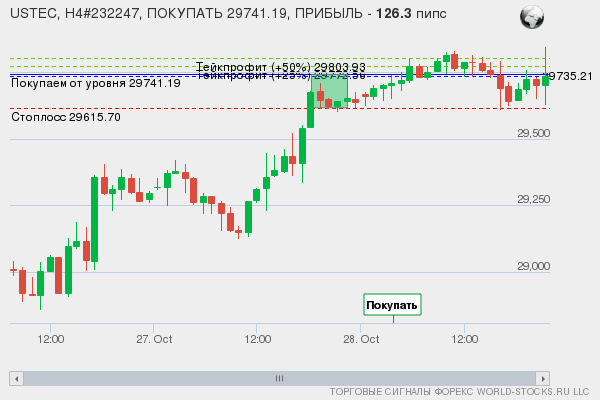Click the '27. Oct' date axis label

click(154, 339)
